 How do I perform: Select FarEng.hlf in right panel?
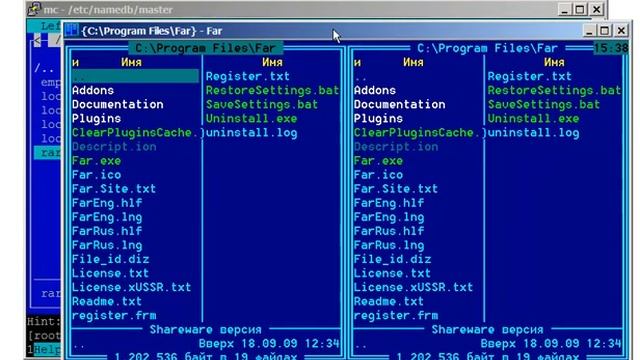[x=389, y=203]
